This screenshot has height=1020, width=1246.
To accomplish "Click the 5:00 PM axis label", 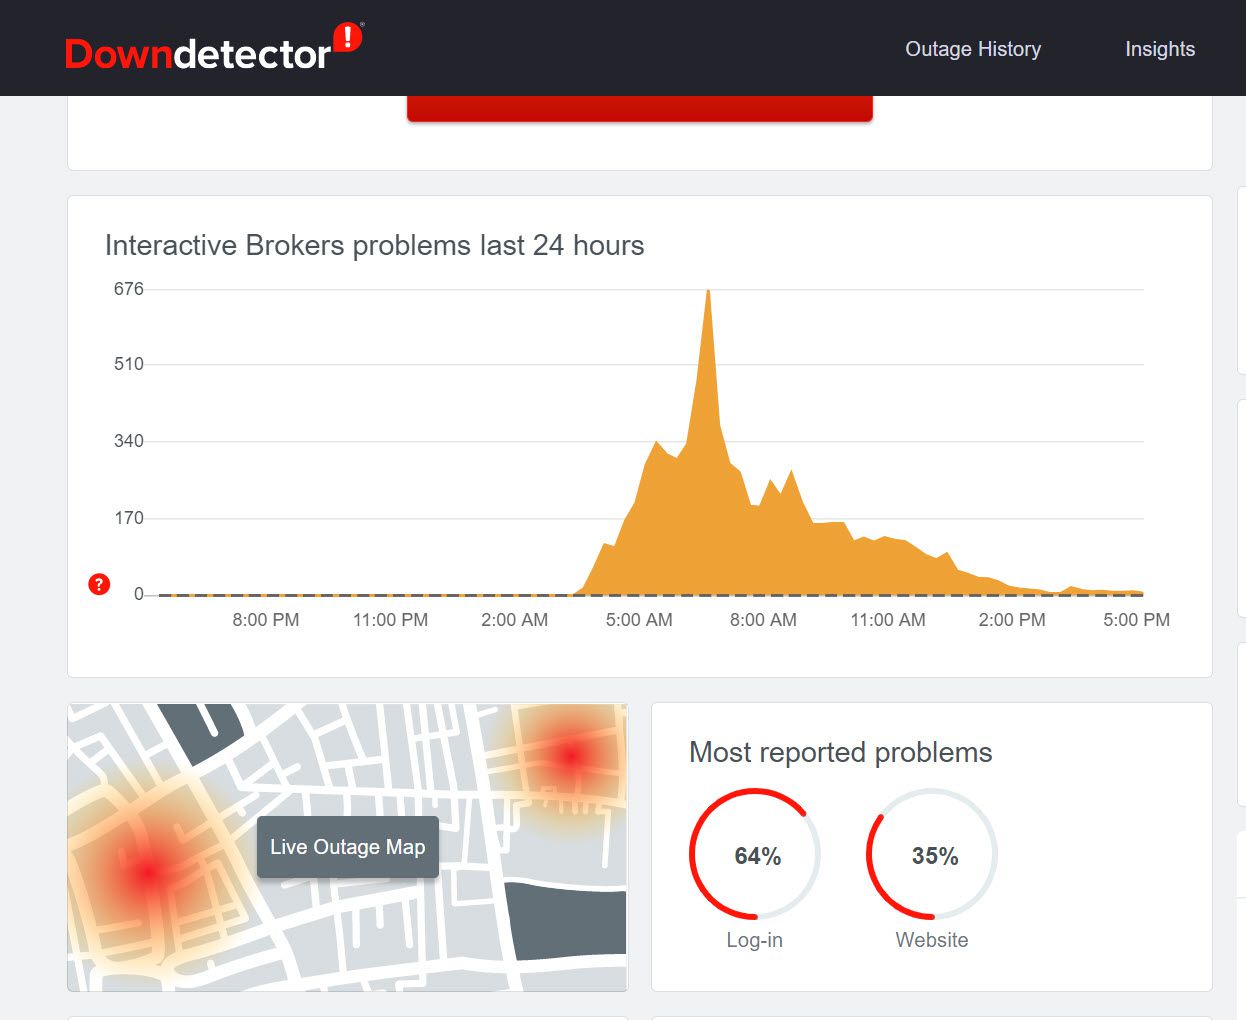I will (1136, 620).
